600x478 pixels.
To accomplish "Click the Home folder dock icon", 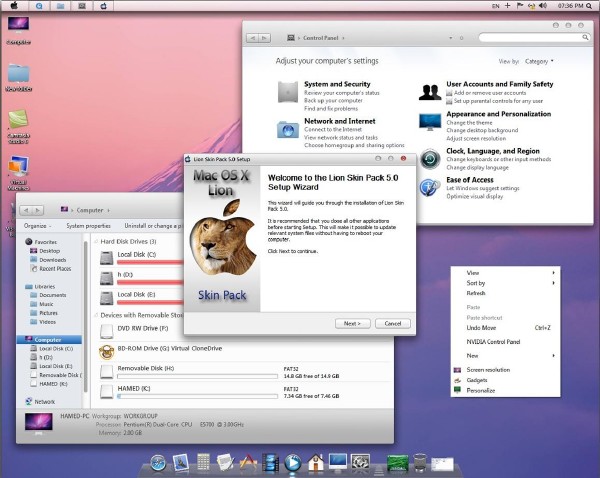I will [315, 462].
